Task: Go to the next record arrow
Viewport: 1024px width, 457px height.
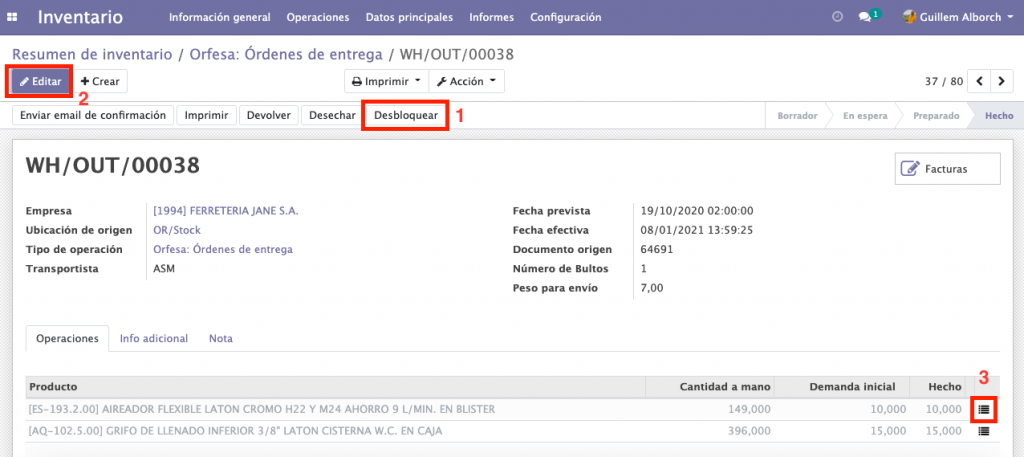Action: 1001,81
